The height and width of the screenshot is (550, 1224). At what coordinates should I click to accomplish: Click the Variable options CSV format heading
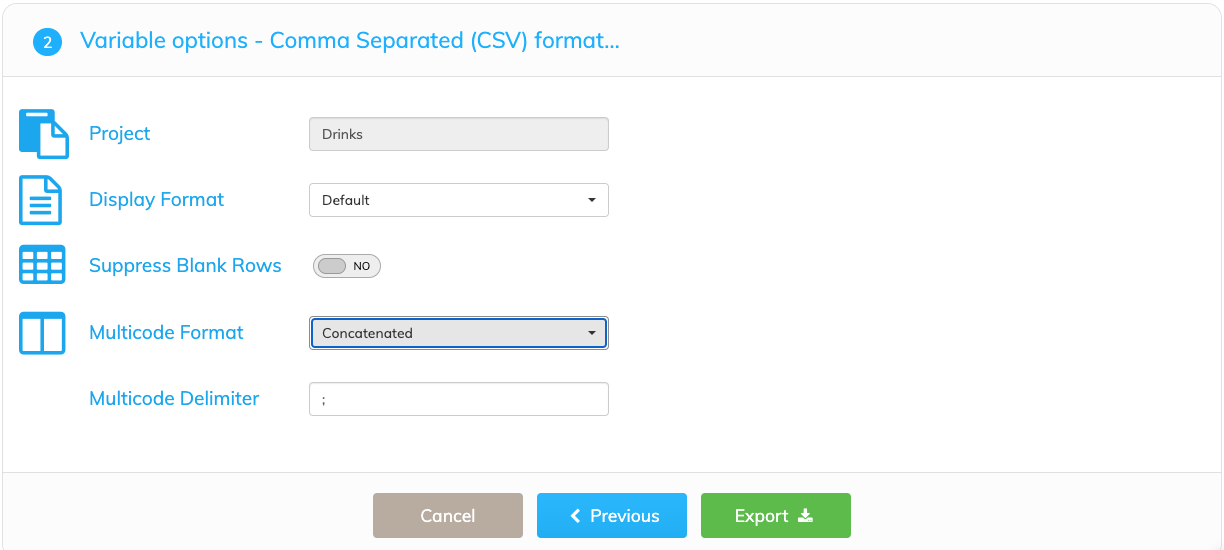click(350, 41)
